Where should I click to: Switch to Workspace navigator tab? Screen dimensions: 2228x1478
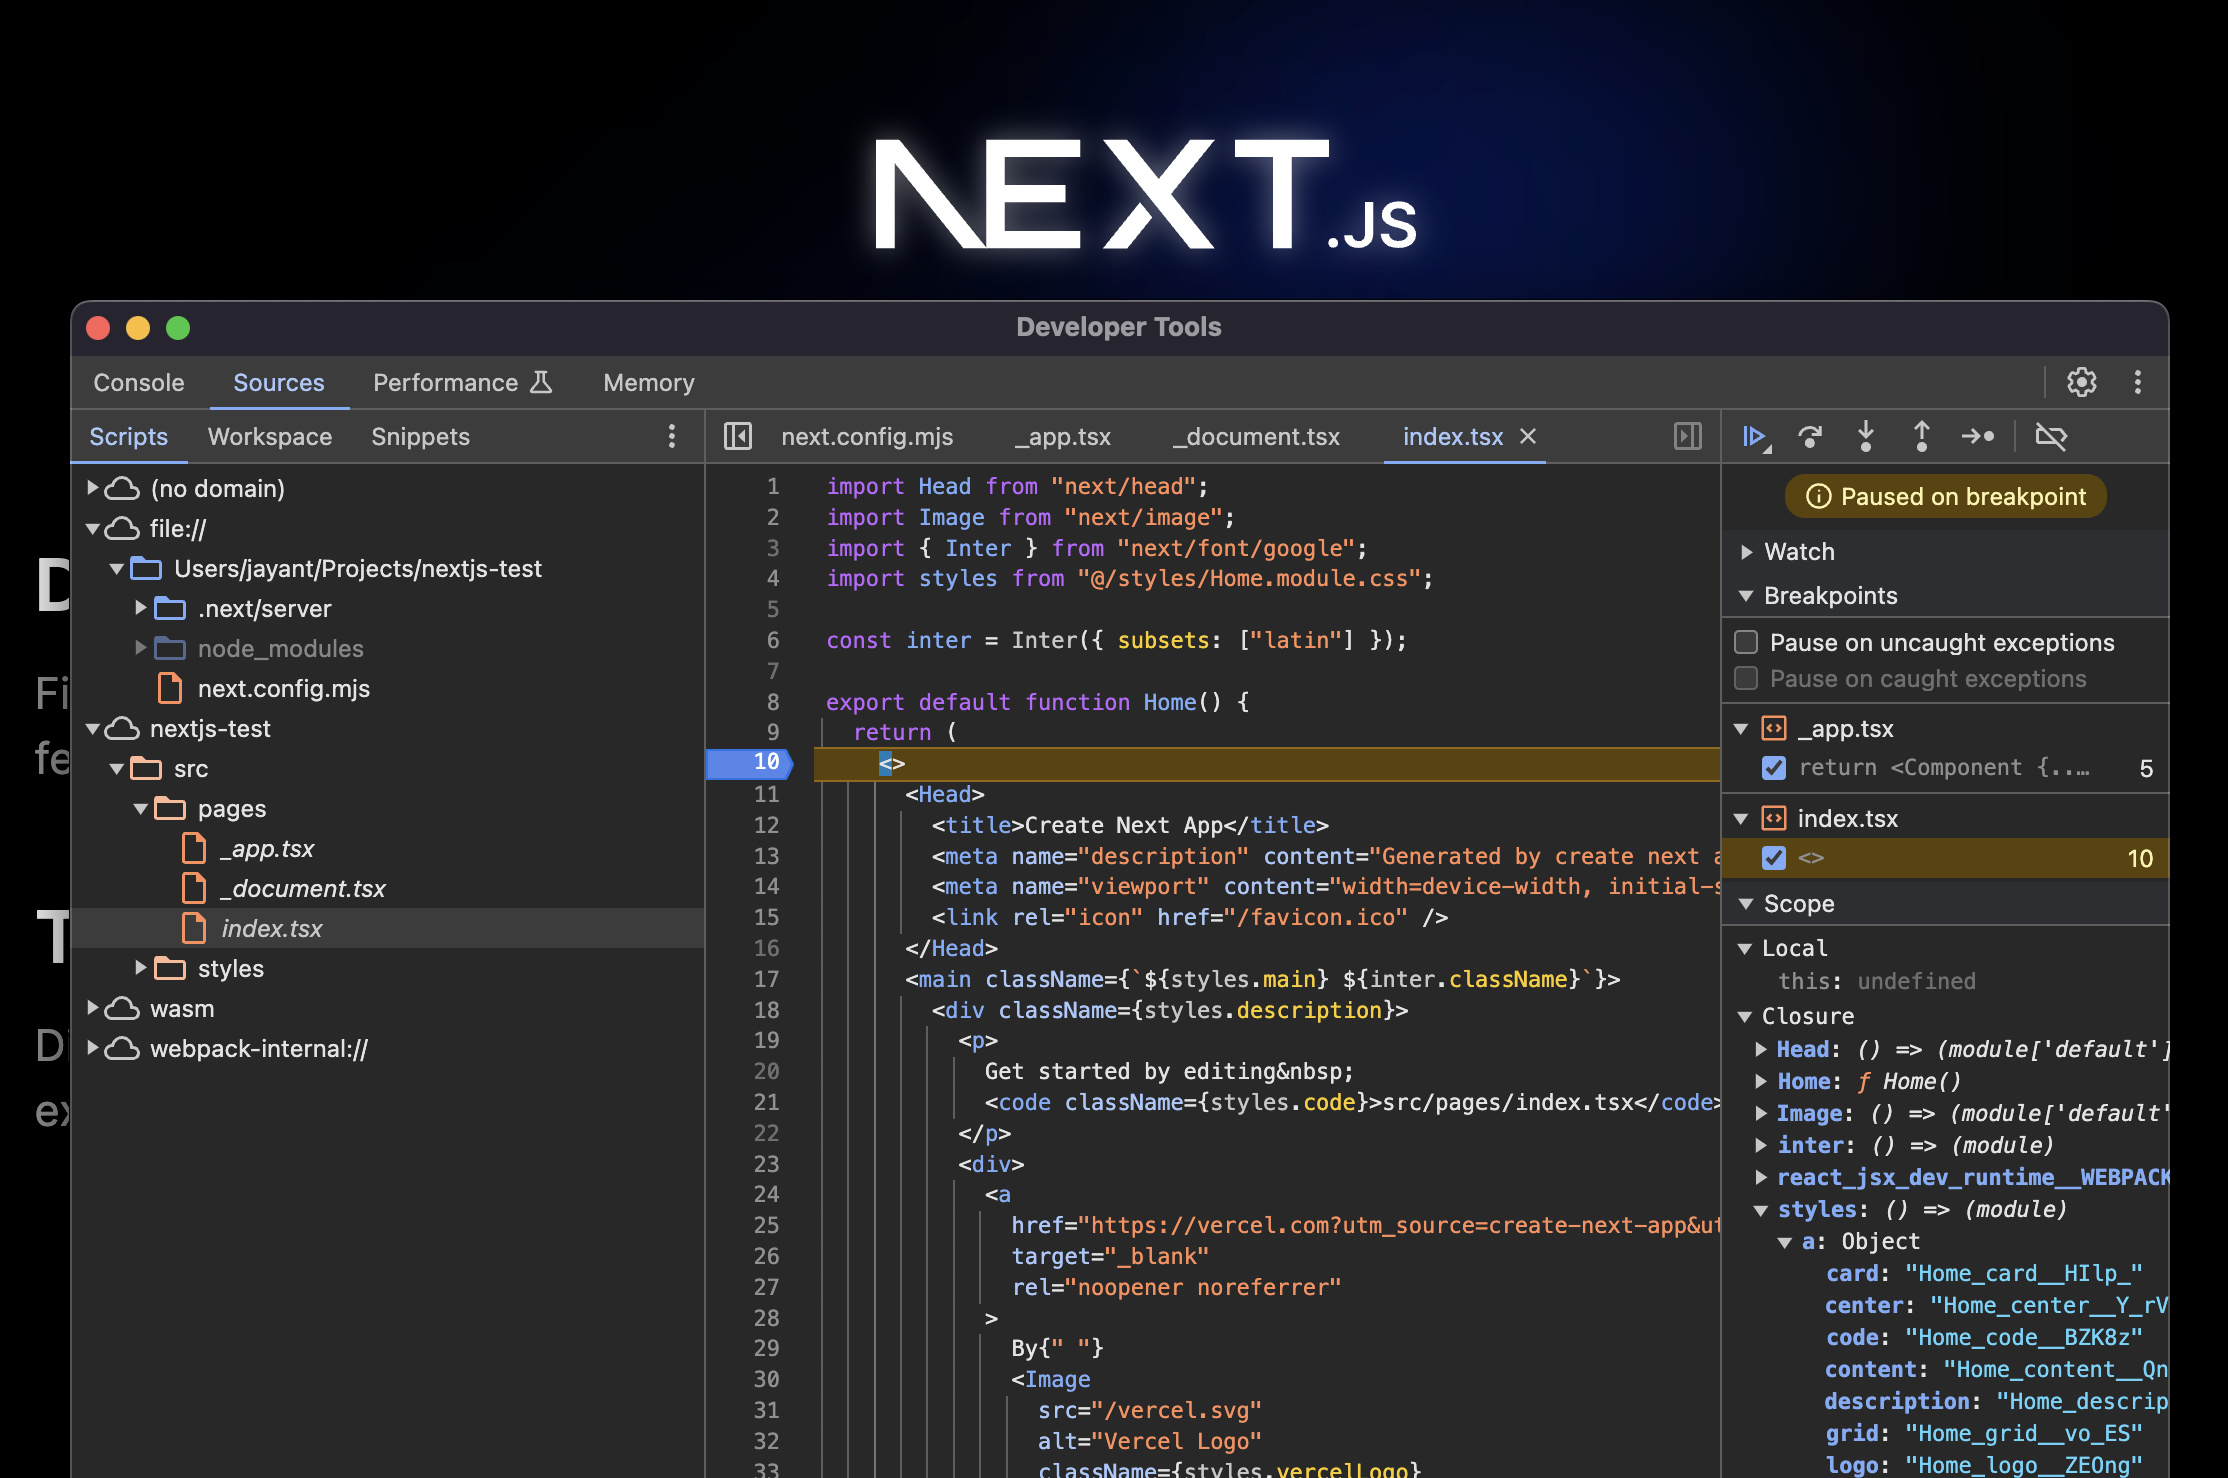pyautogui.click(x=270, y=437)
